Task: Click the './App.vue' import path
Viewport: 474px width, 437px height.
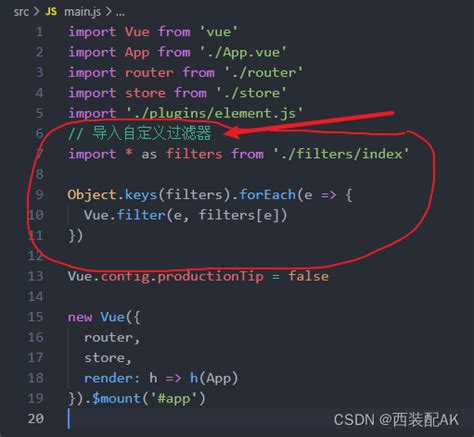Action: point(243,52)
